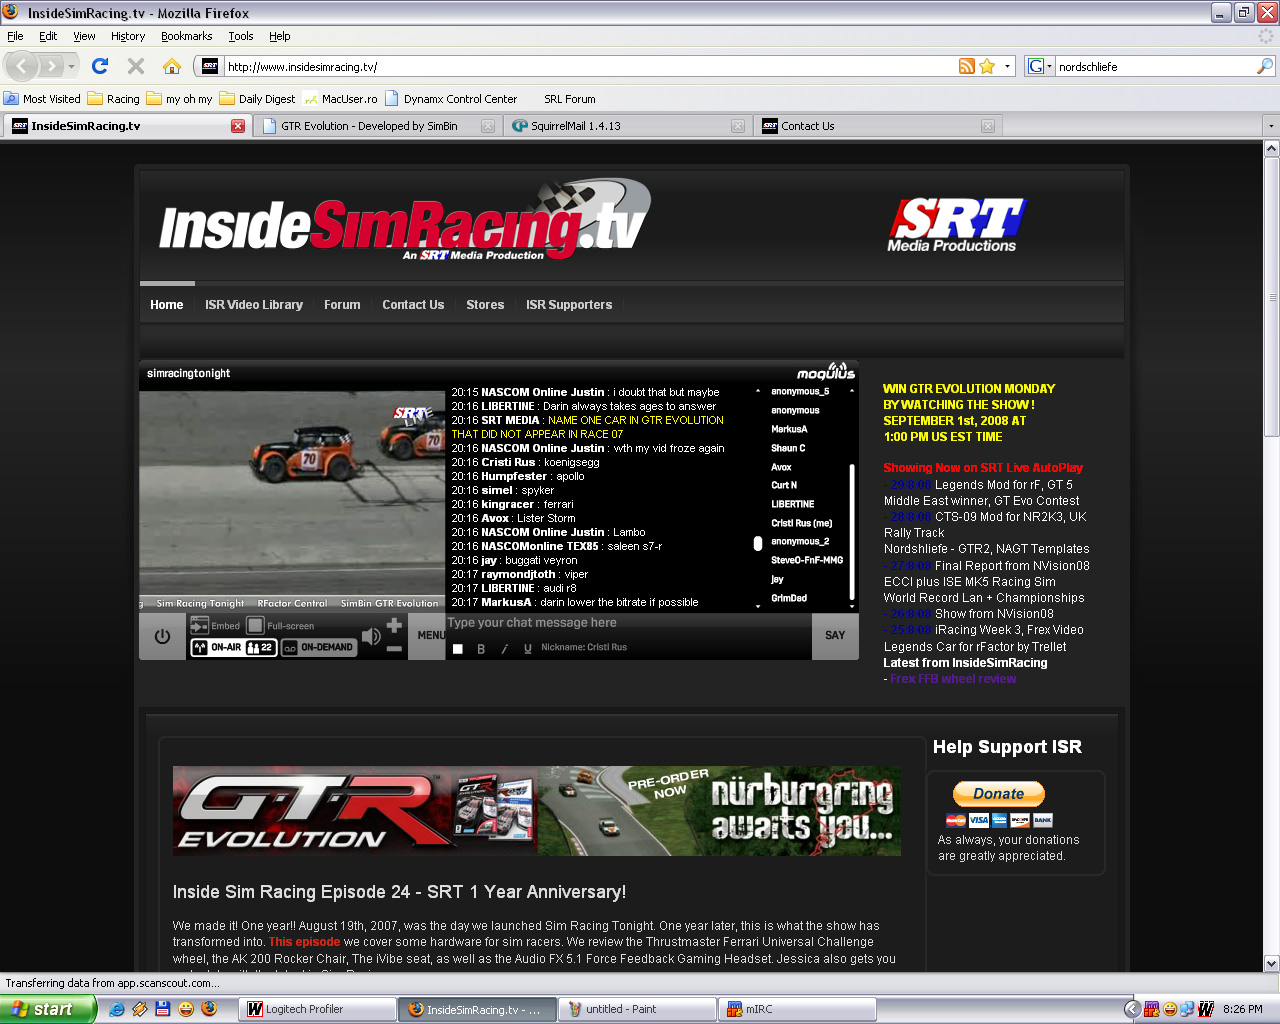Start the nordschliefe search with magnifier icon
The image size is (1280, 1024).
1265,66
